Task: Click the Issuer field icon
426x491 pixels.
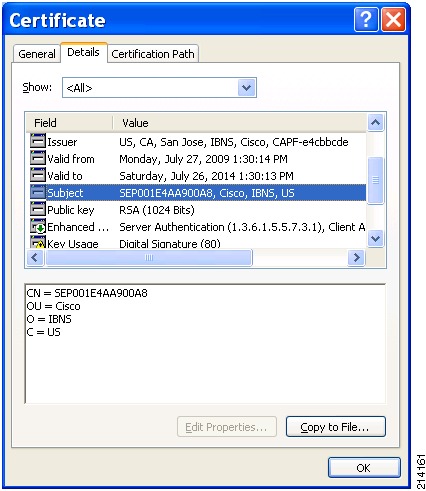Action: 38,141
